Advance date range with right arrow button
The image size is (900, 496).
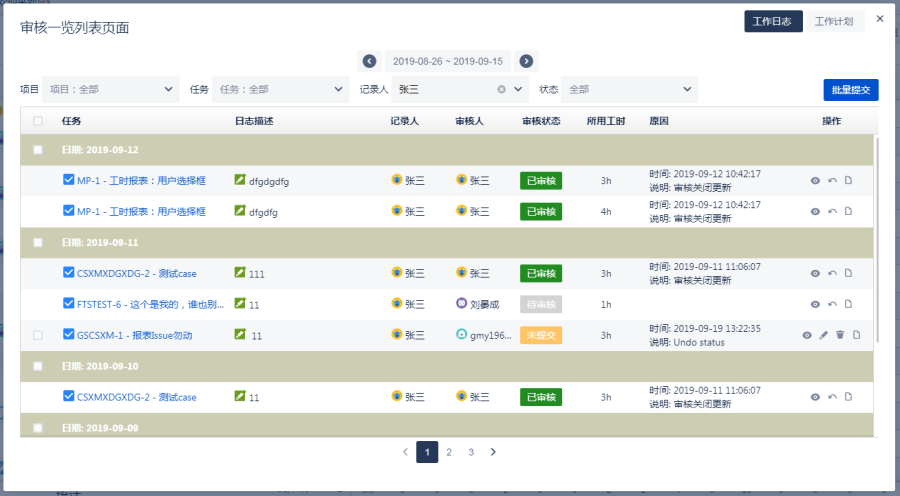click(526, 61)
